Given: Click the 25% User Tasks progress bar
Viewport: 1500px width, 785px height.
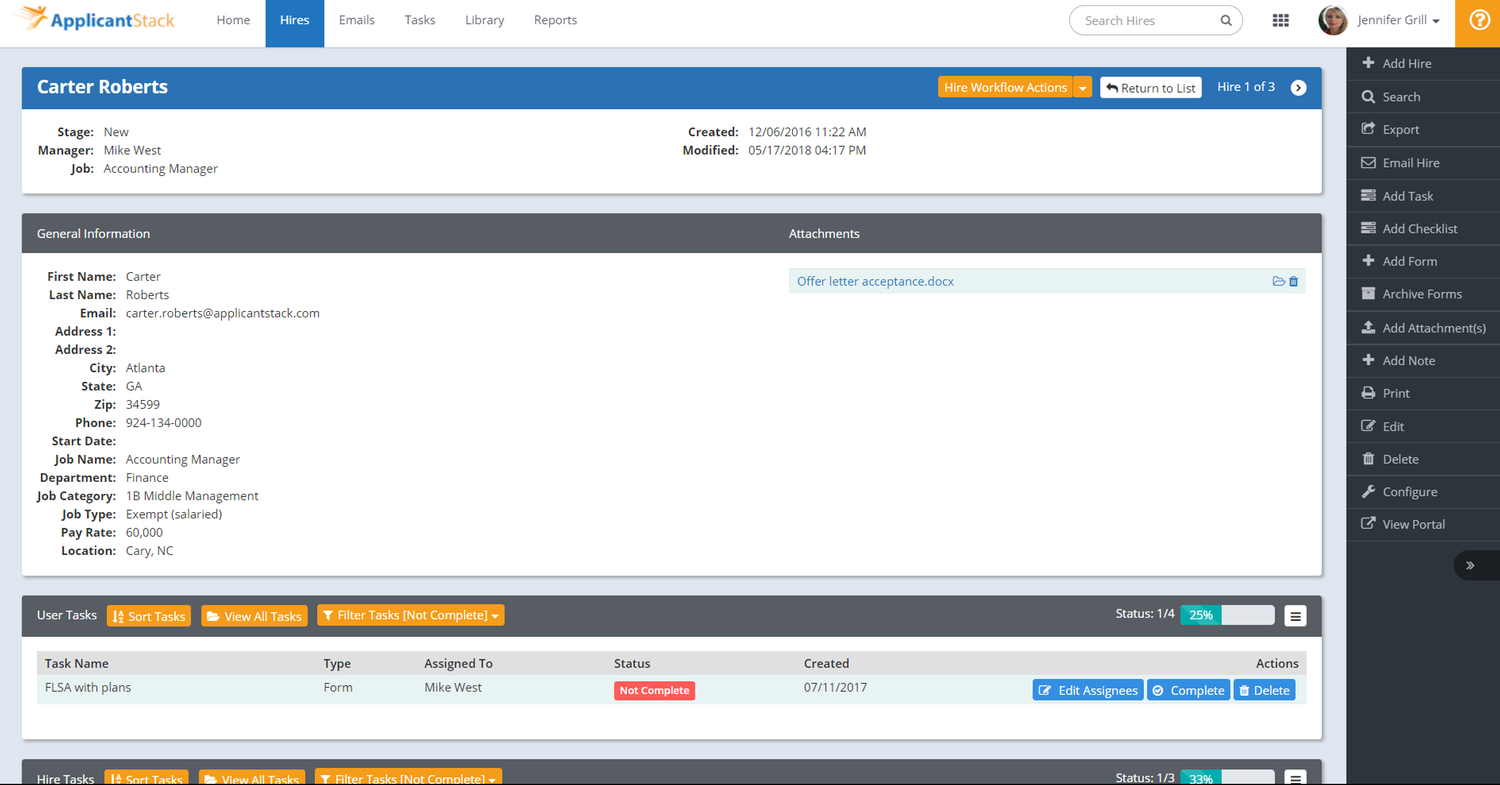Looking at the screenshot, I should tap(1227, 615).
